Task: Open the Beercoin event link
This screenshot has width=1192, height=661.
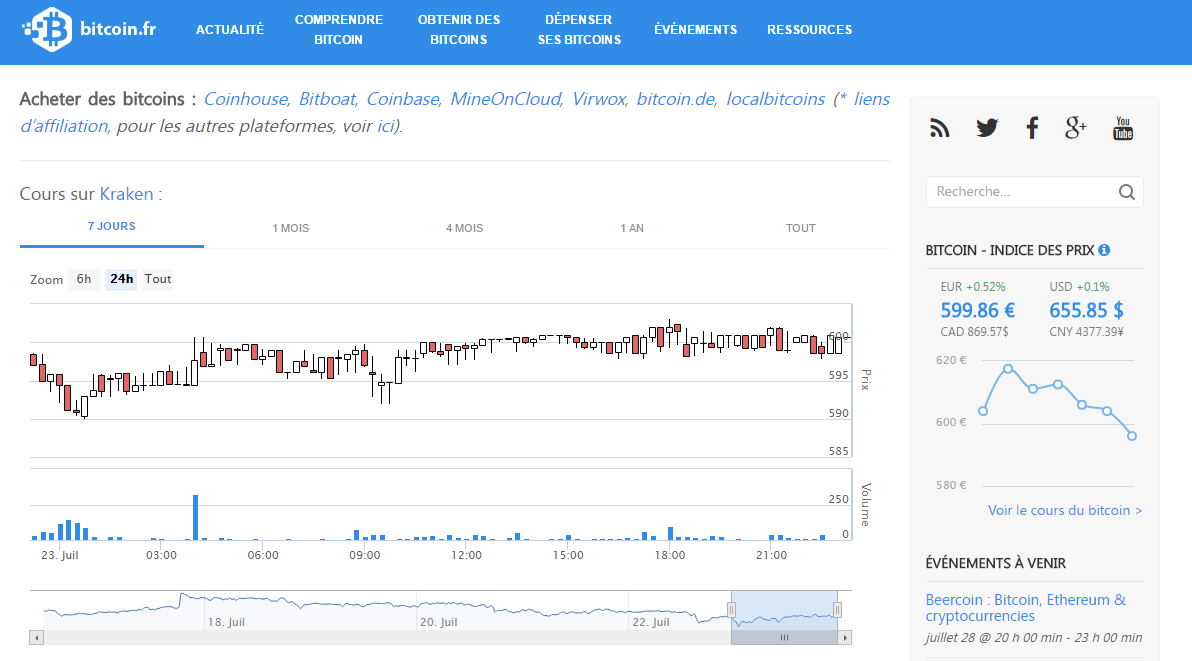Action: pos(1026,608)
